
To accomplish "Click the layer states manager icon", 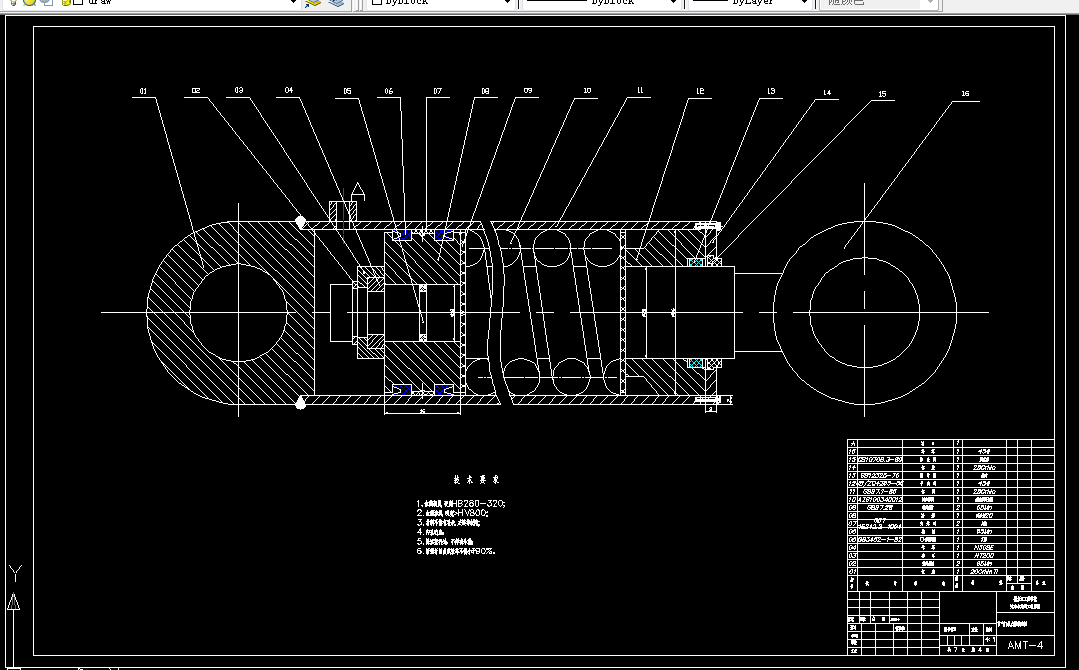I will 336,2.
